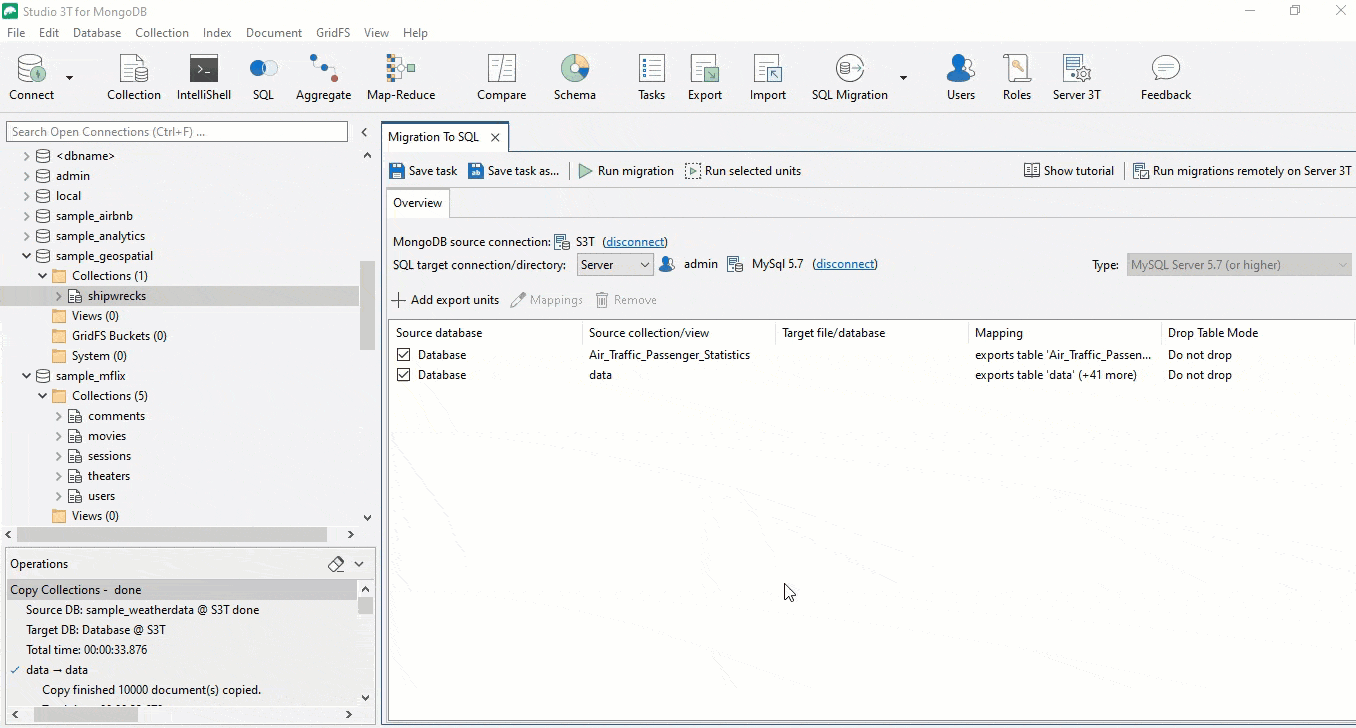Click Run selected units
Viewport: 1356px width, 728px height.
pos(743,171)
